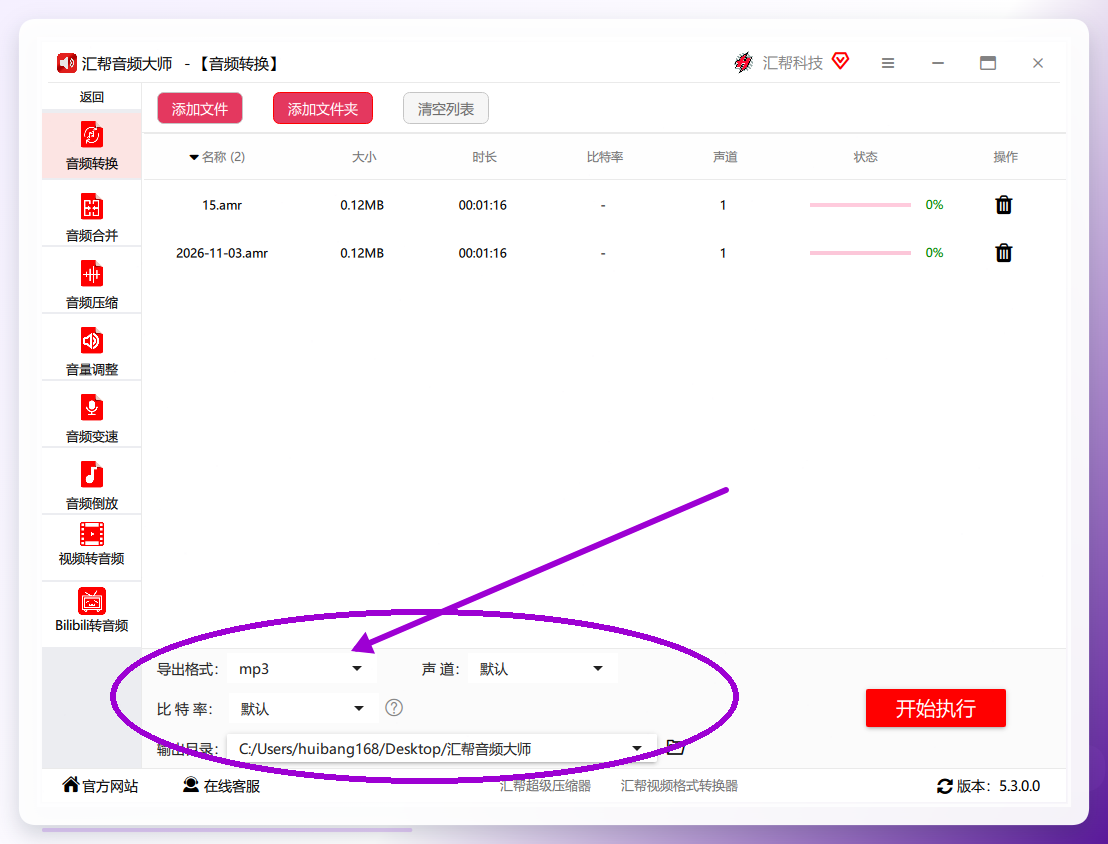Click the 清空列表 button
This screenshot has width=1108, height=844.
tap(446, 108)
